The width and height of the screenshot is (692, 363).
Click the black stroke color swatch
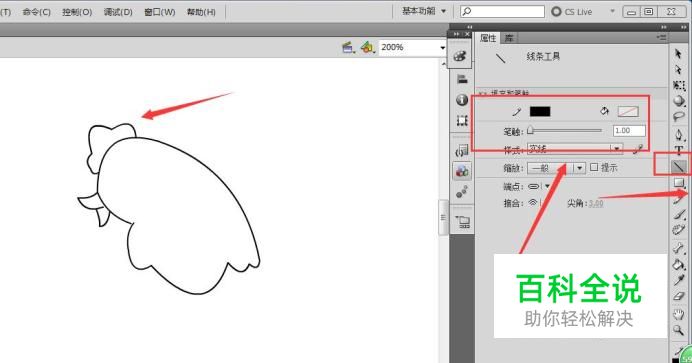(540, 111)
